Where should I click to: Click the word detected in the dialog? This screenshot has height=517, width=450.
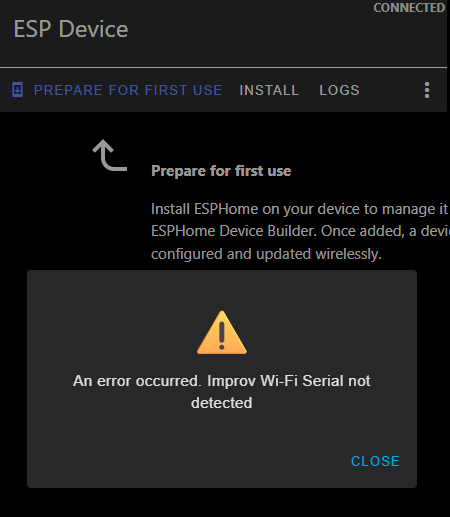[x=222, y=403]
